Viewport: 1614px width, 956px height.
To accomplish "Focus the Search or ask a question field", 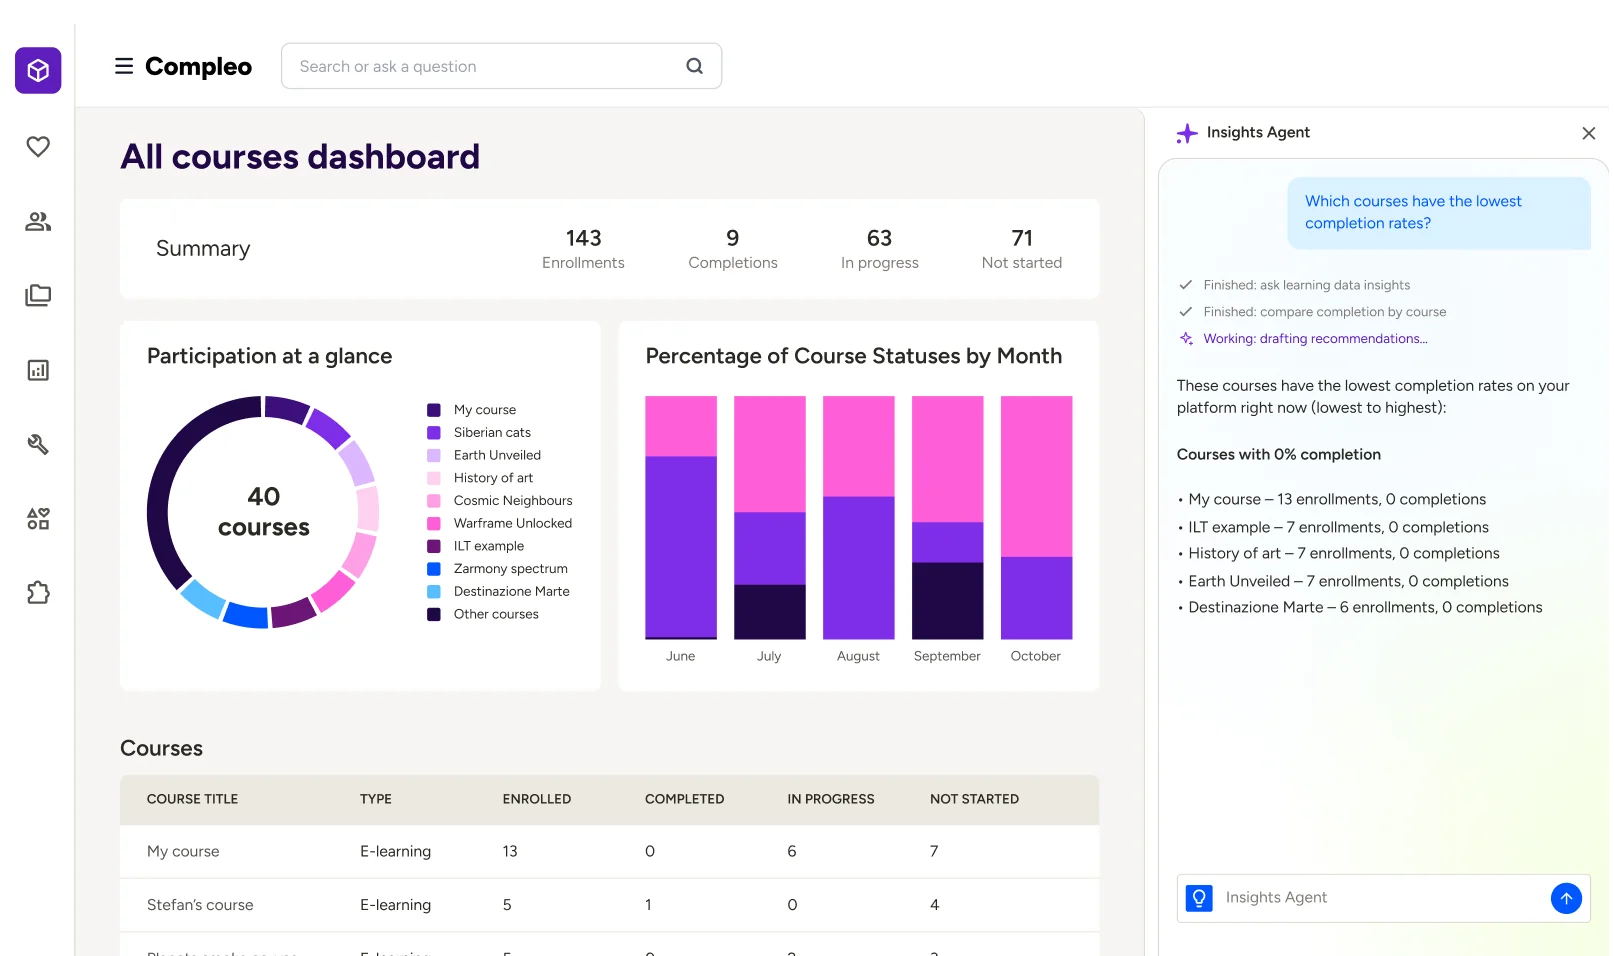I will tap(501, 66).
